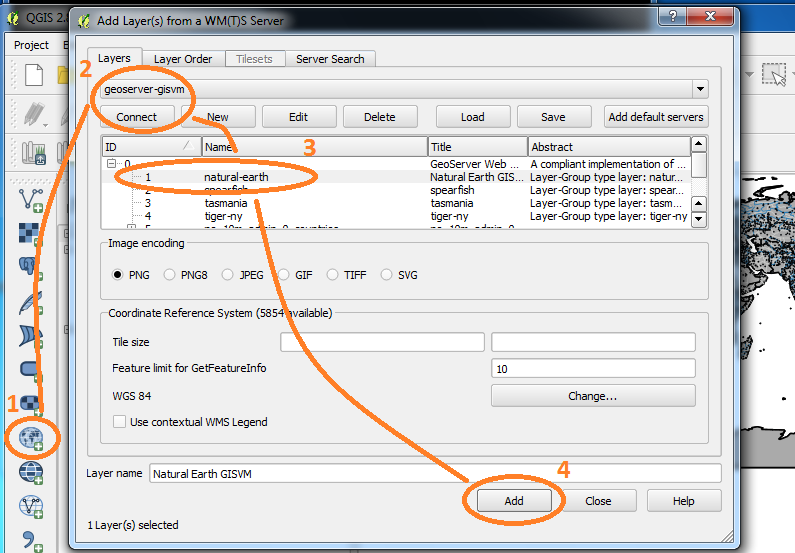Screen dimensions: 795x553
Task: Switch to the Layers tab
Action: (x=114, y=58)
